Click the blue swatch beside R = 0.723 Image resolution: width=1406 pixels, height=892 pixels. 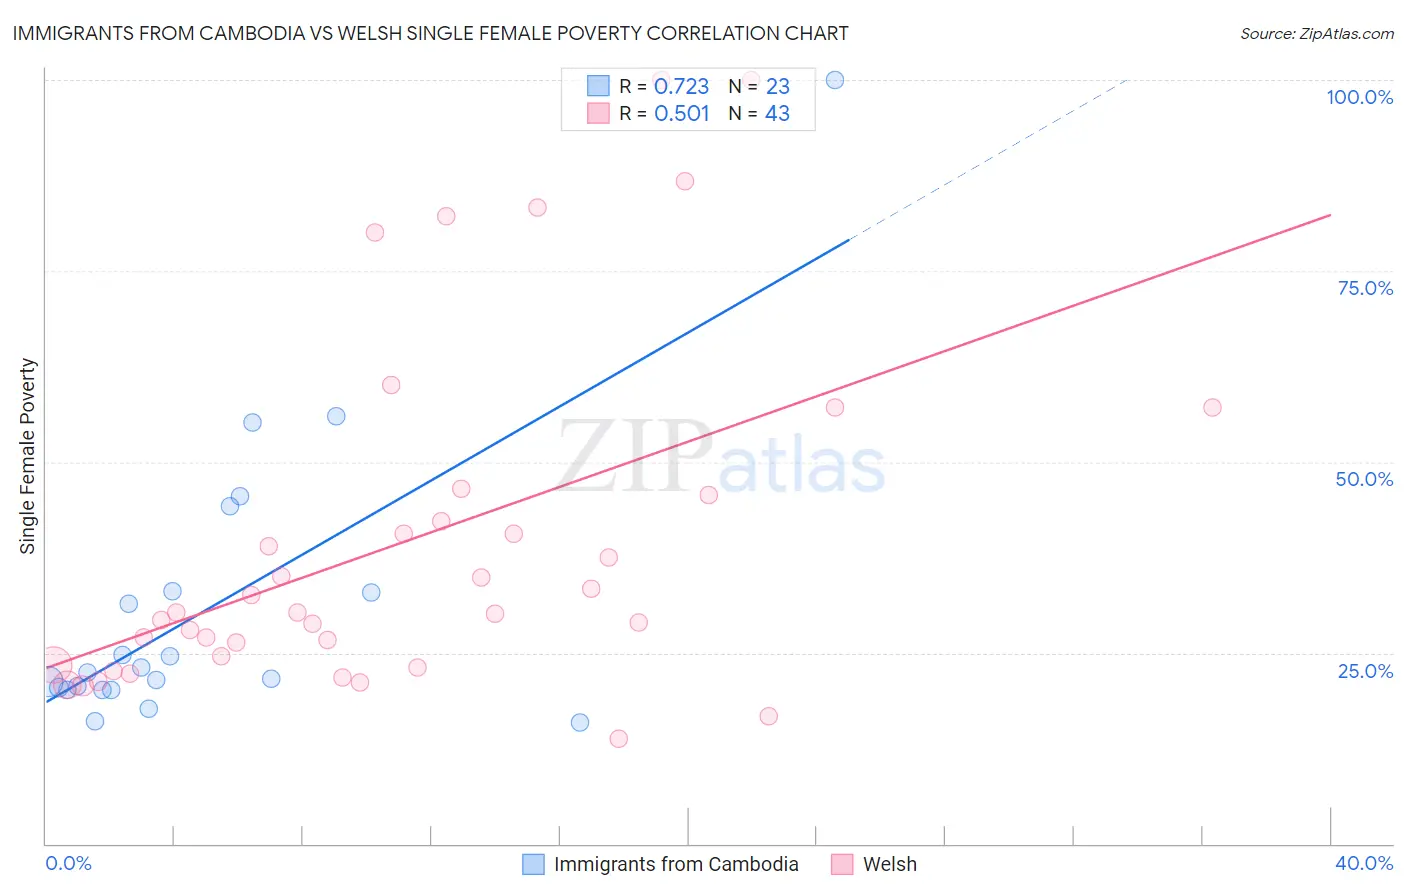click(x=598, y=86)
